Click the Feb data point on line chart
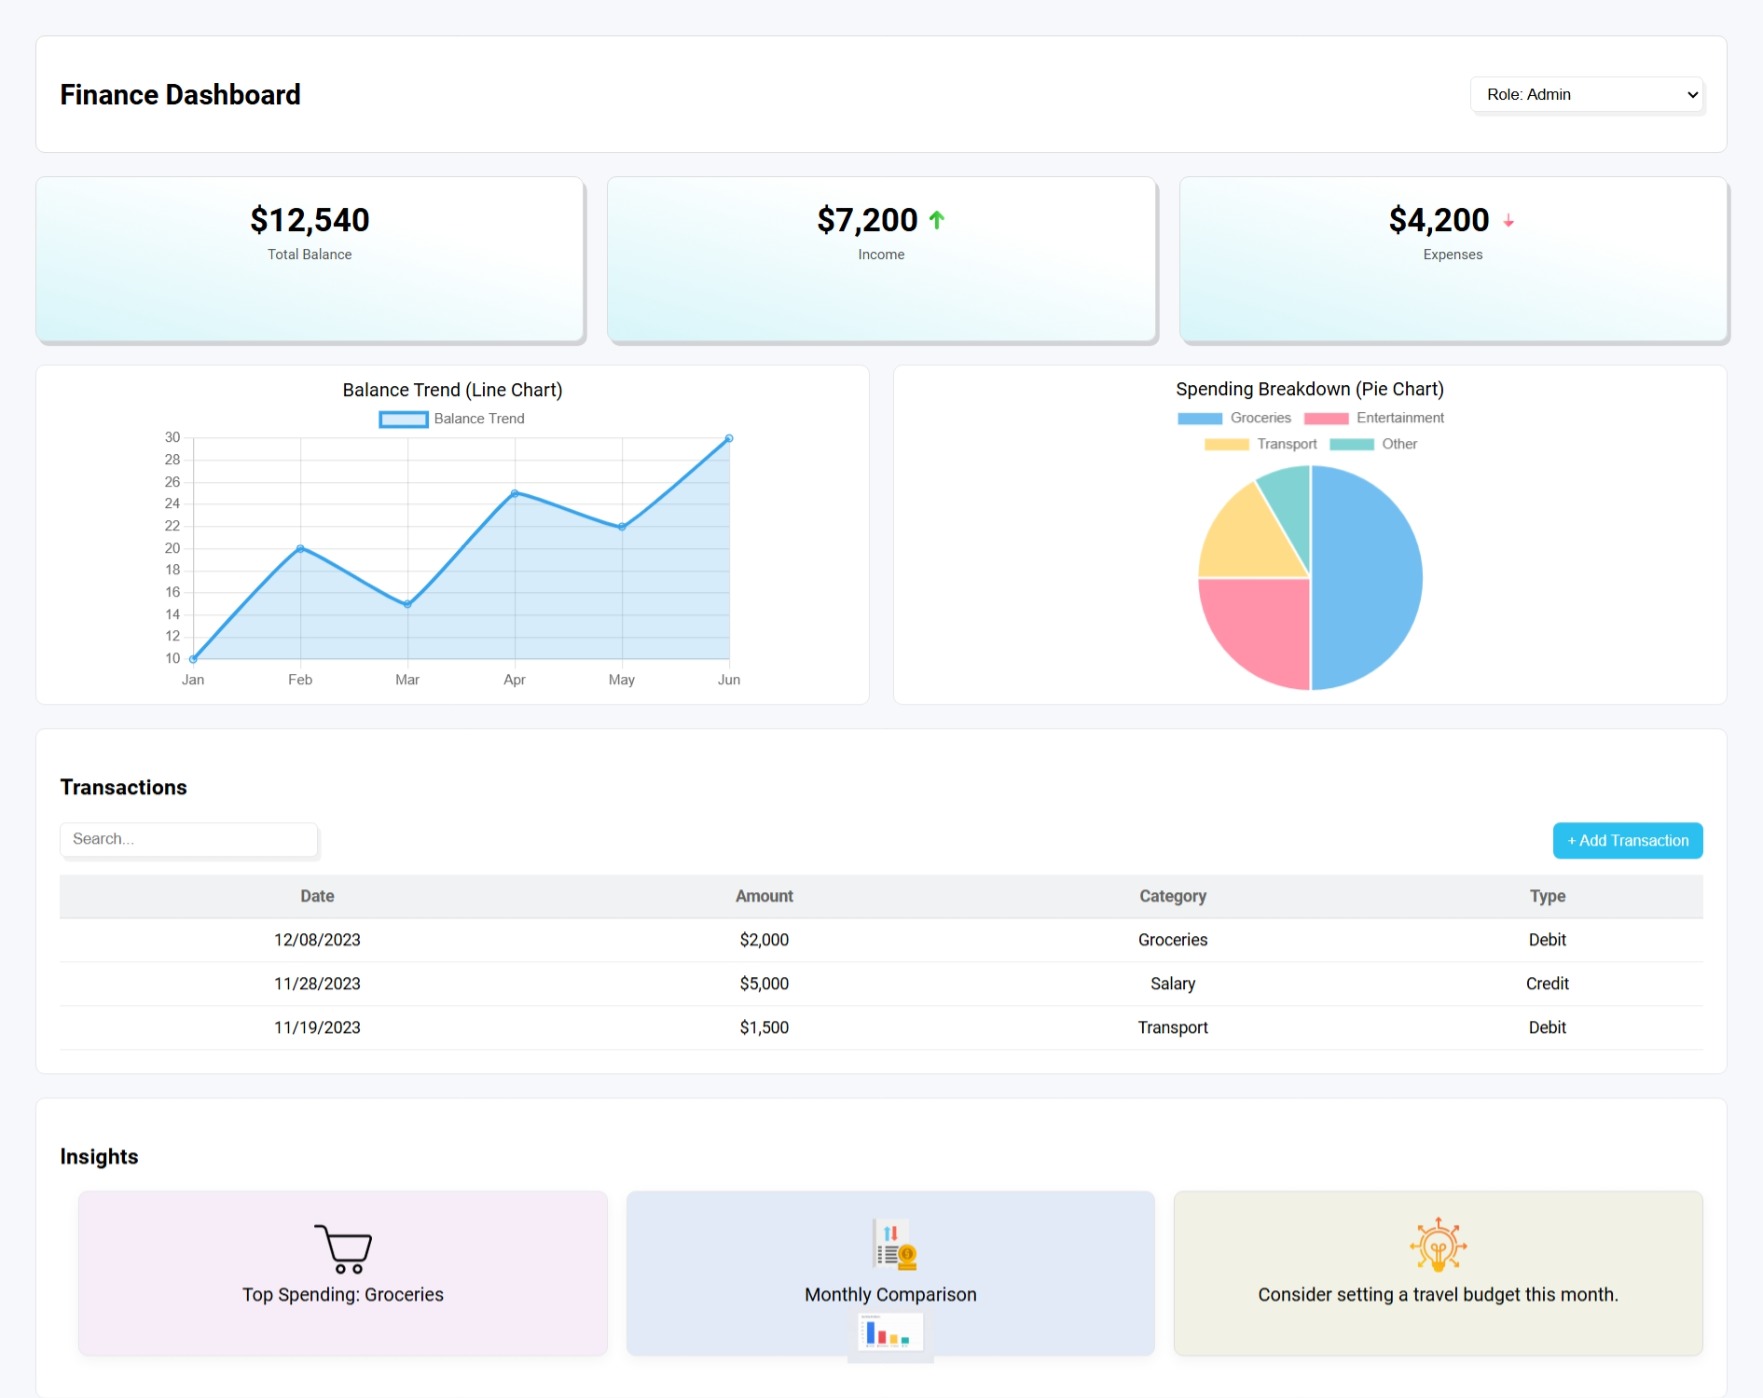Viewport: 1763px width, 1398px height. coord(300,549)
